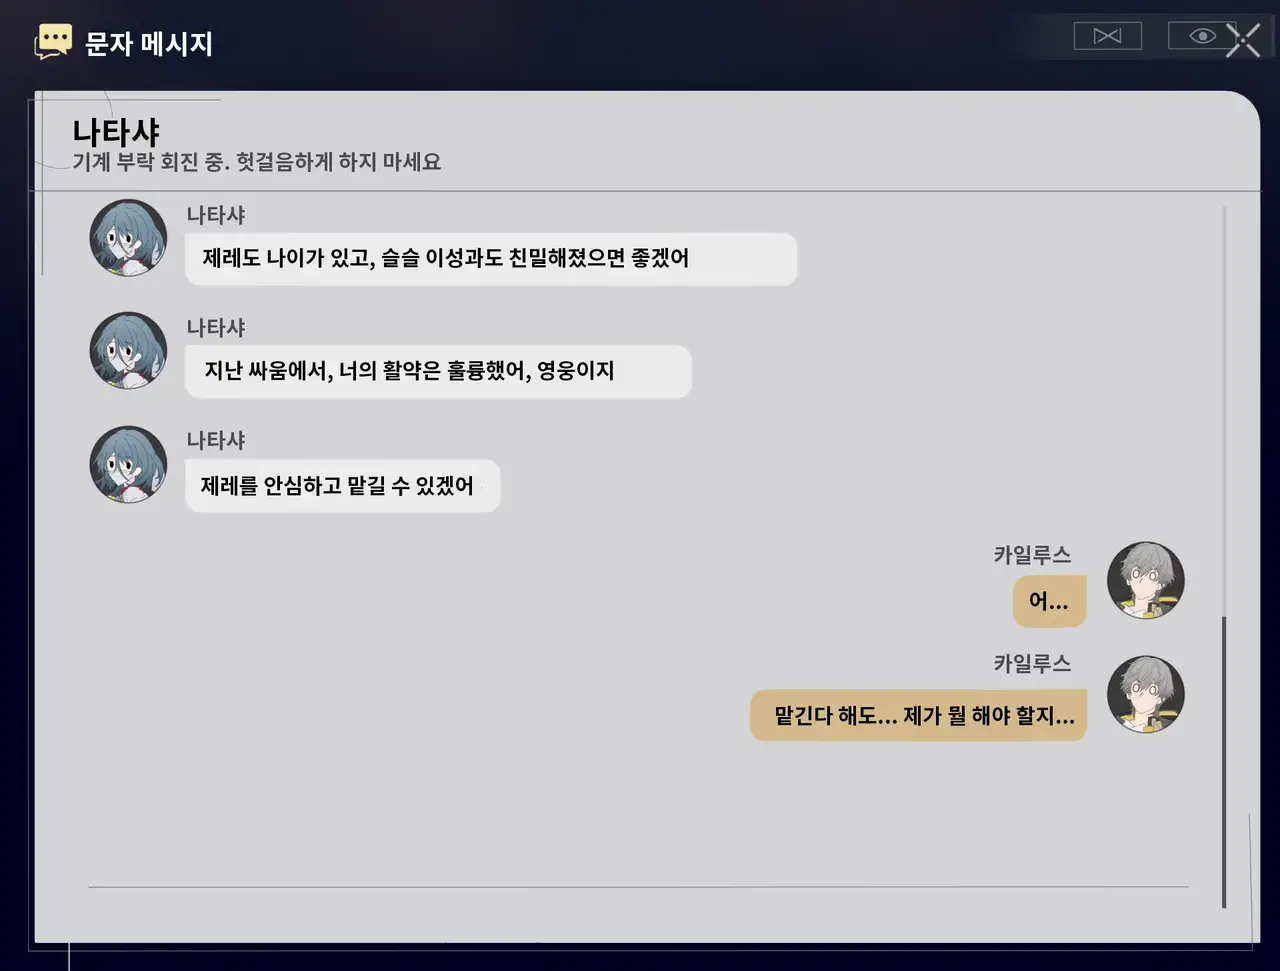Close the message window with X icon
The image size is (1280, 971).
point(1243,40)
